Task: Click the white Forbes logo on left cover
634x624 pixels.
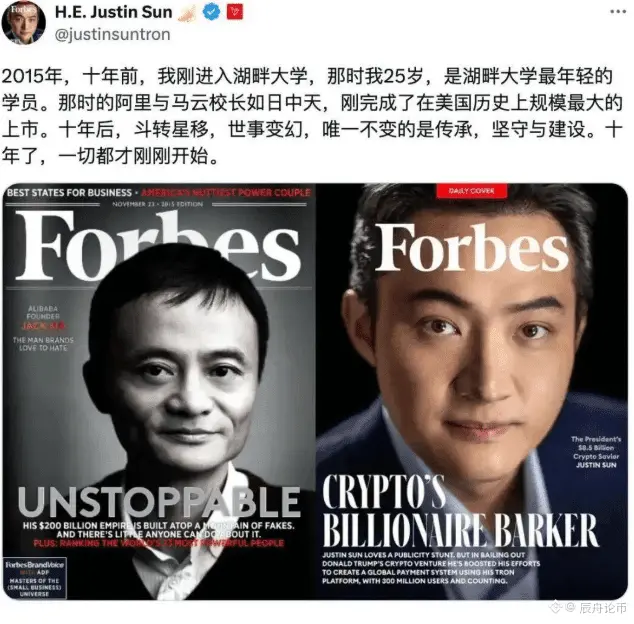Action: pyautogui.click(x=157, y=246)
